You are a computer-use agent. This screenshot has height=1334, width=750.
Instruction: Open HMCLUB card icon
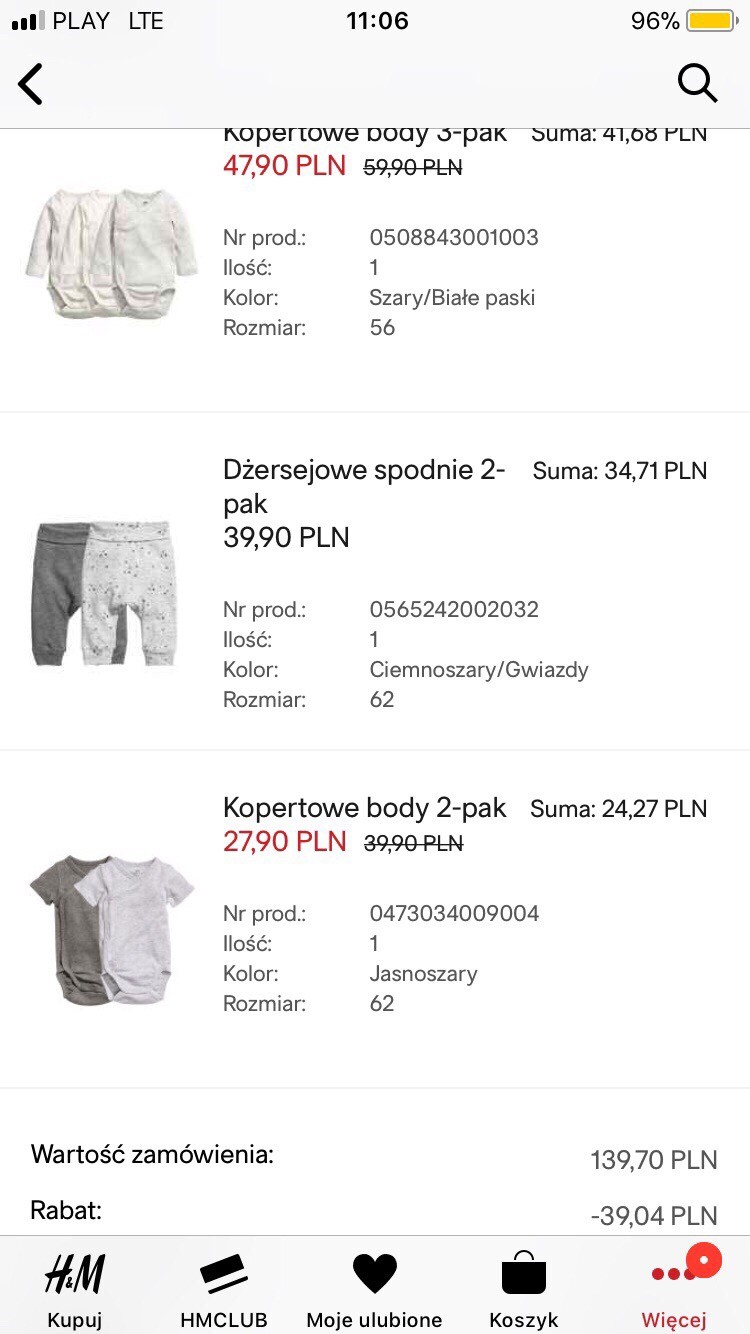coord(224,1274)
